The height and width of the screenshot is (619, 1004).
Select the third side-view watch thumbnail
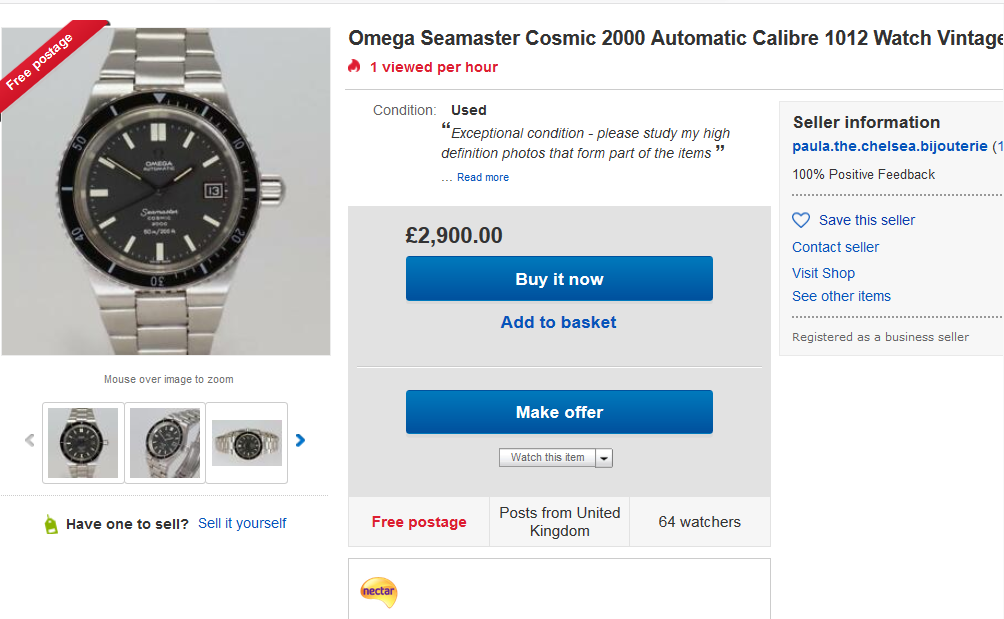coord(247,443)
